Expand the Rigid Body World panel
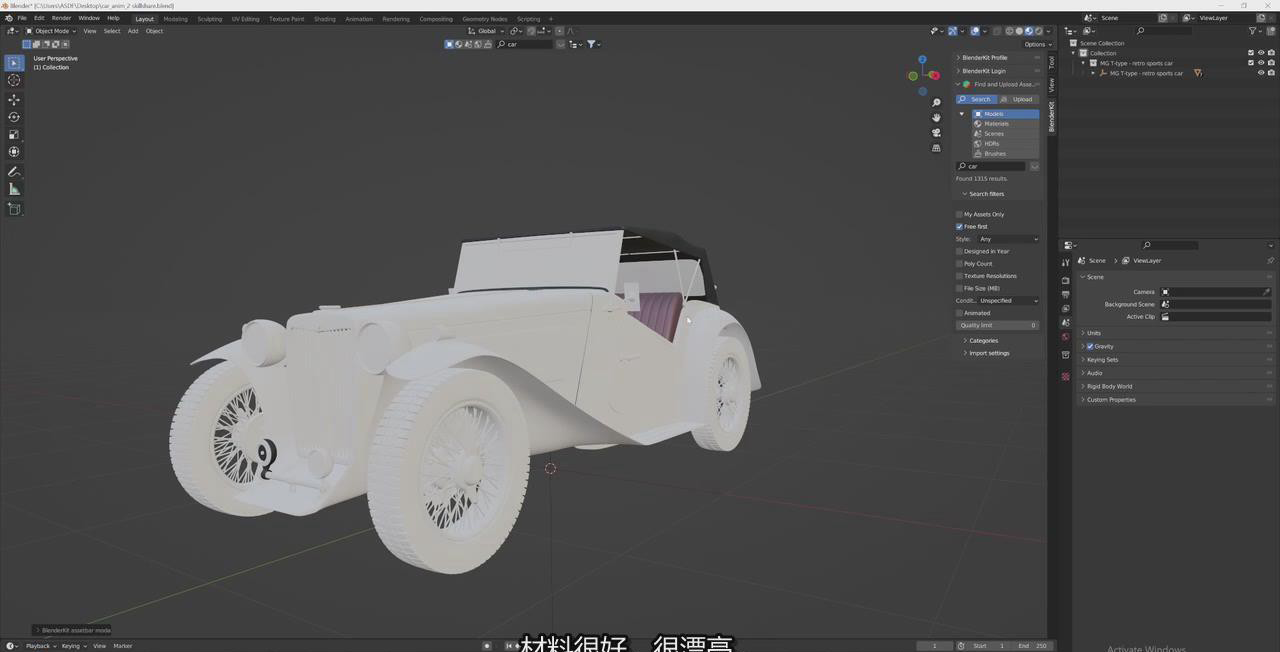 1109,386
